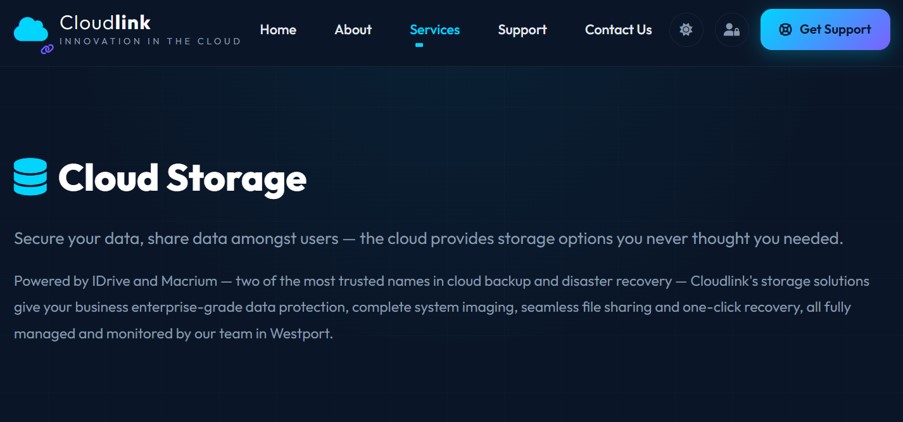Screen dimensions: 903x422
Task: Click the cyan database stack icon
Action: point(31,177)
